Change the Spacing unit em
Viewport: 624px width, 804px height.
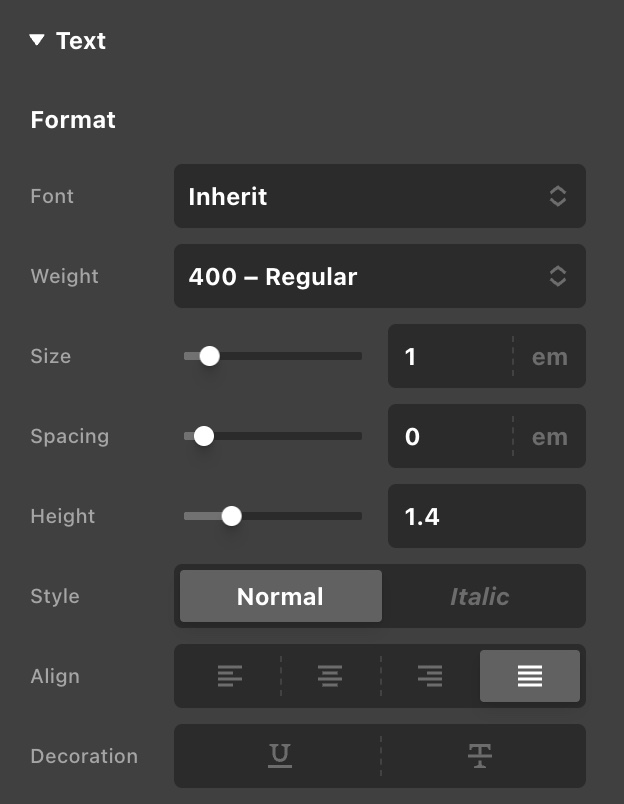pyautogui.click(x=550, y=437)
